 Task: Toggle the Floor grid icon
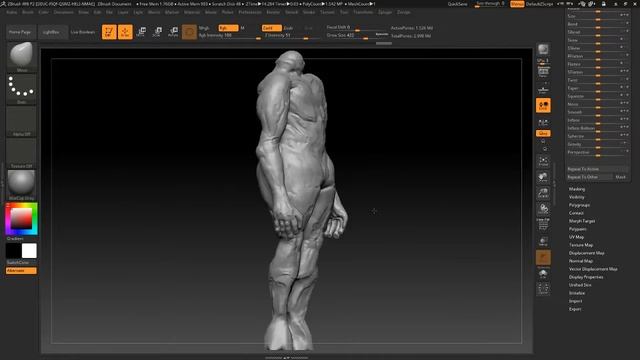(543, 89)
